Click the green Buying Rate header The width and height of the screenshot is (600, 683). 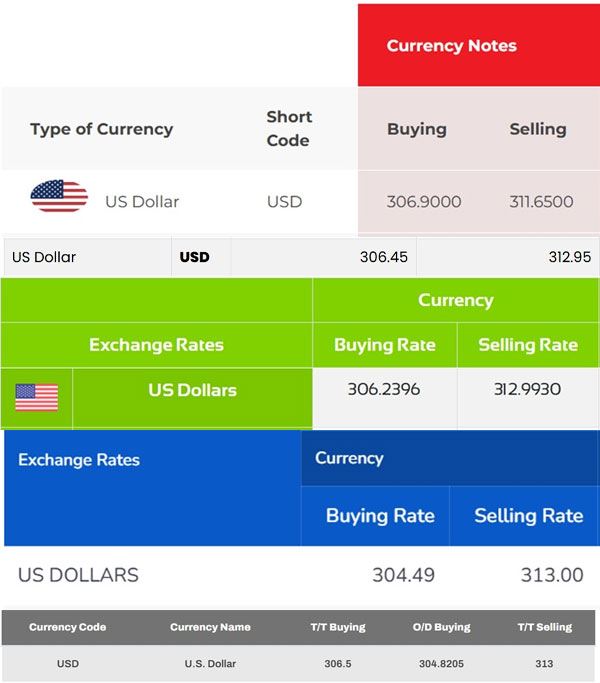coord(385,345)
